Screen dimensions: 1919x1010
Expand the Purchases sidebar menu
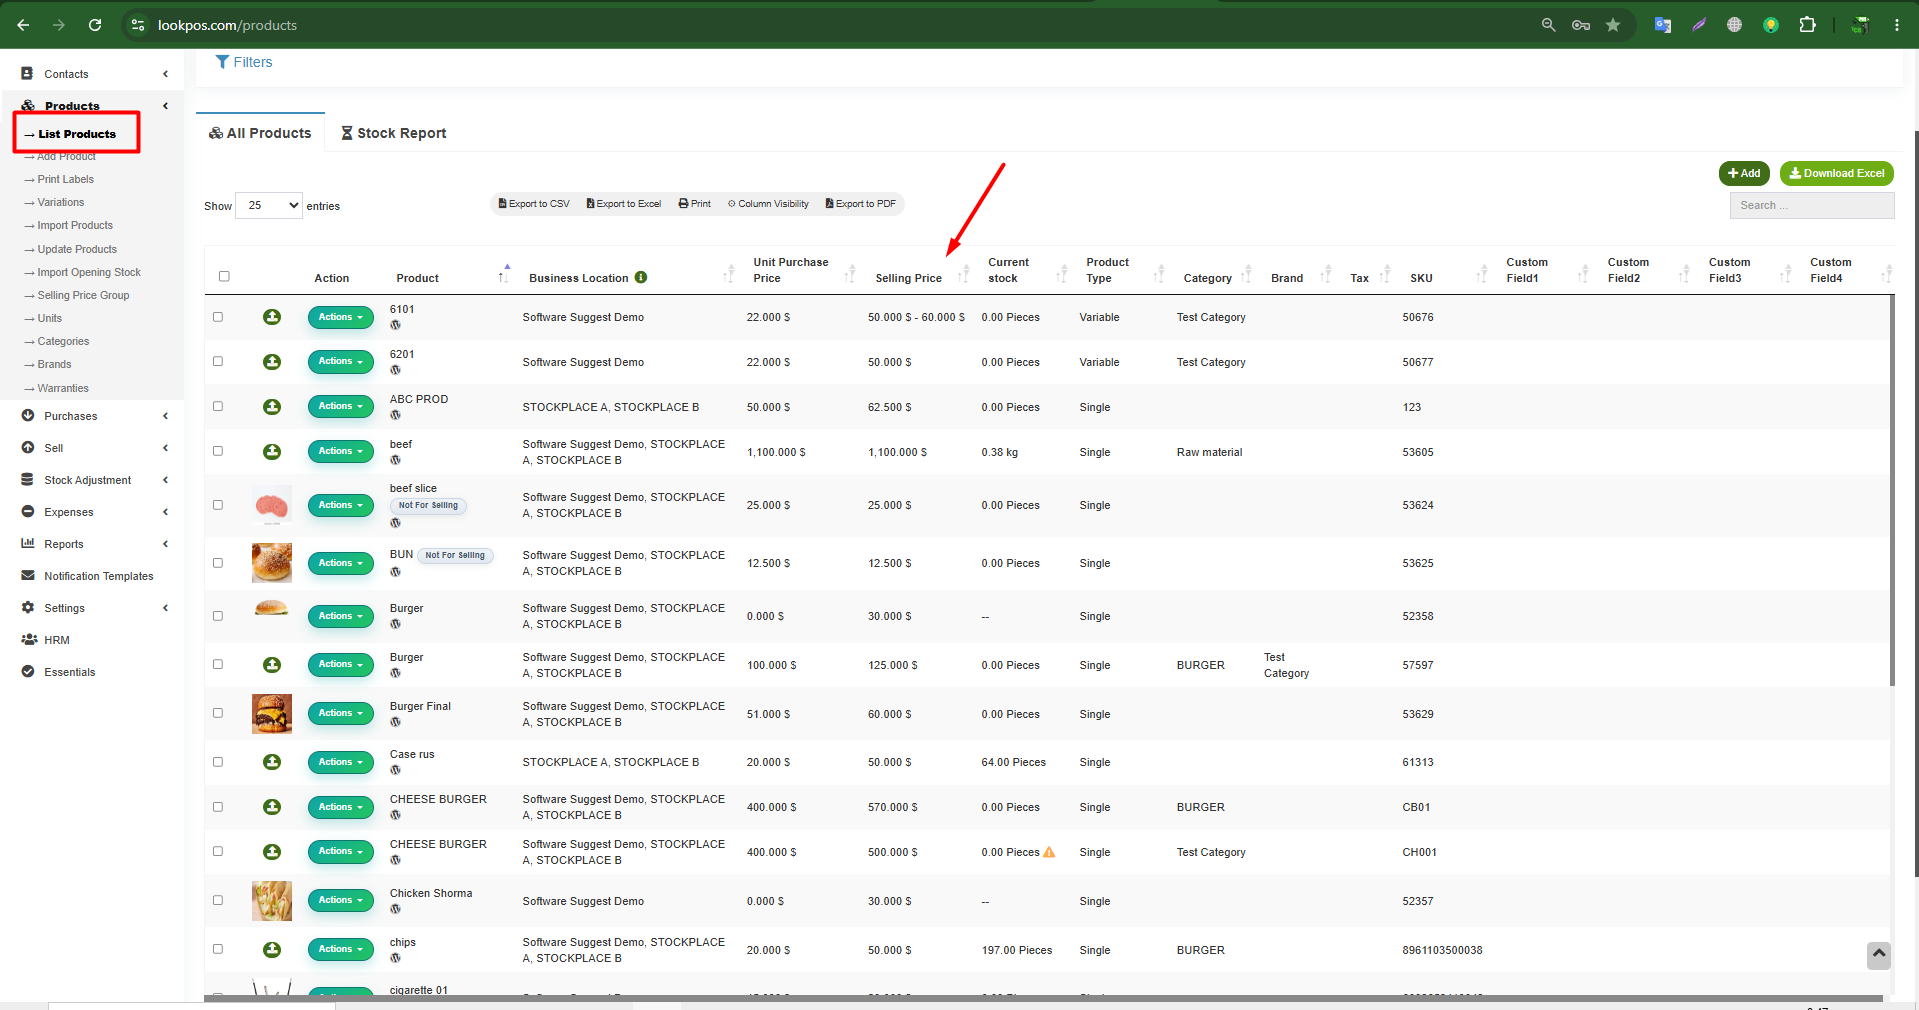tap(94, 416)
